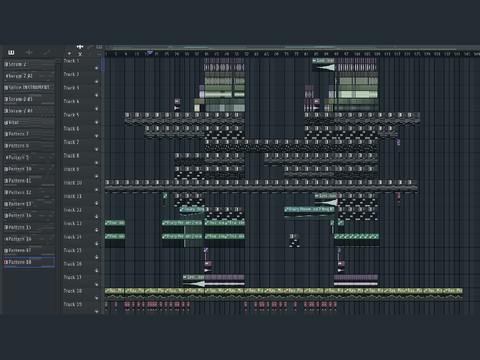
Task: Select Pattern 14 in the picker
Action: tap(29, 216)
